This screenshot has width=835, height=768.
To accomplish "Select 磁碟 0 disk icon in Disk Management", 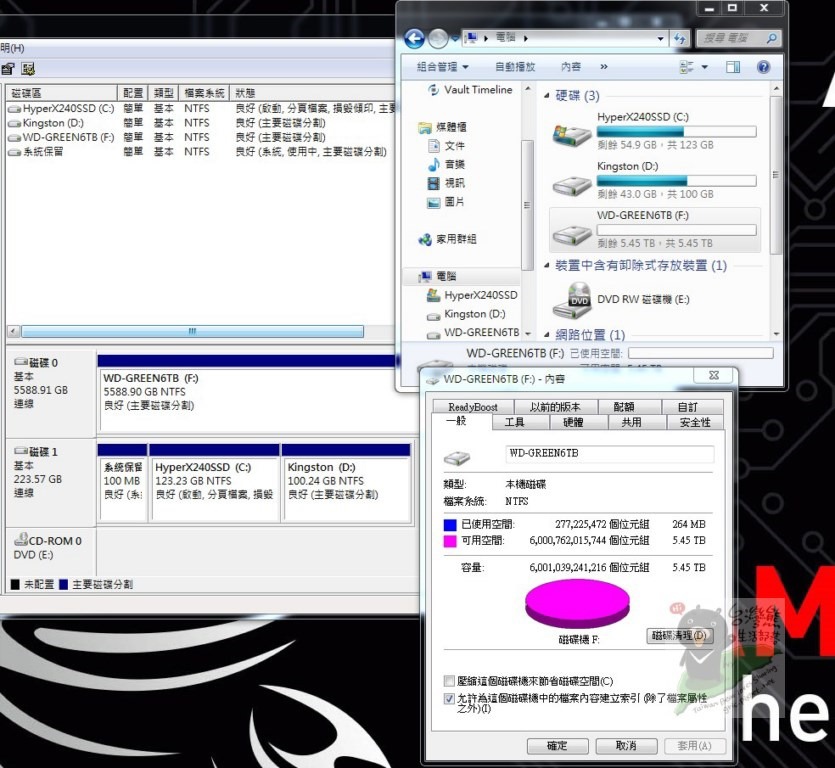I will tap(21, 362).
